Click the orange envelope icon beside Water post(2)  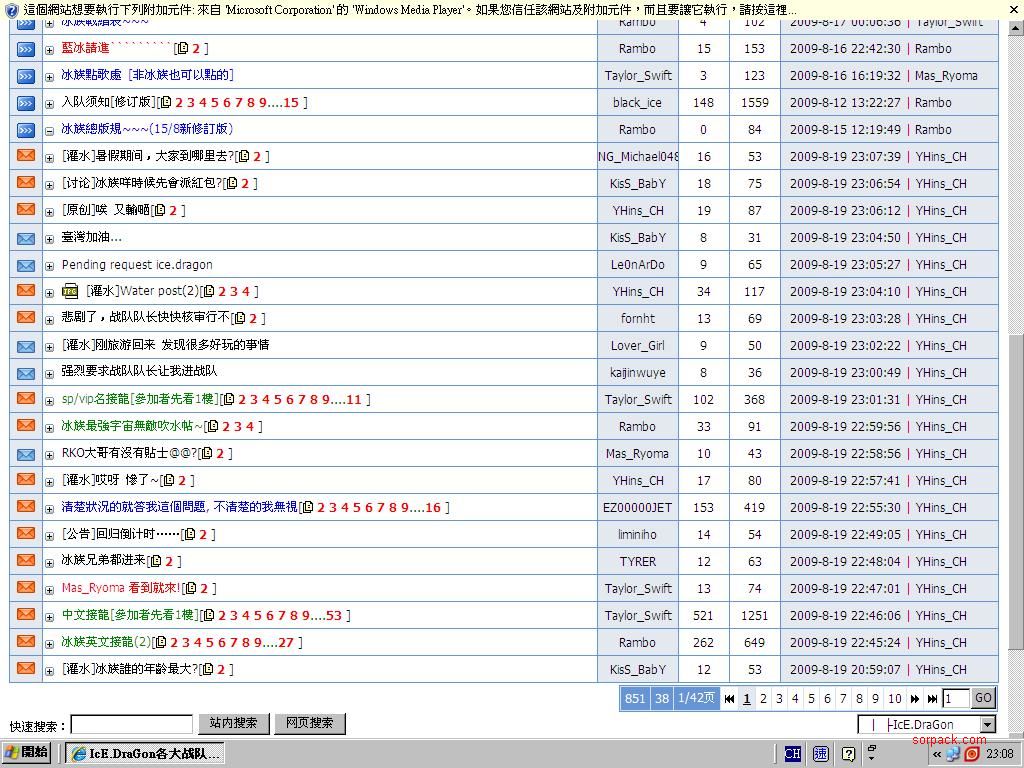(26, 291)
